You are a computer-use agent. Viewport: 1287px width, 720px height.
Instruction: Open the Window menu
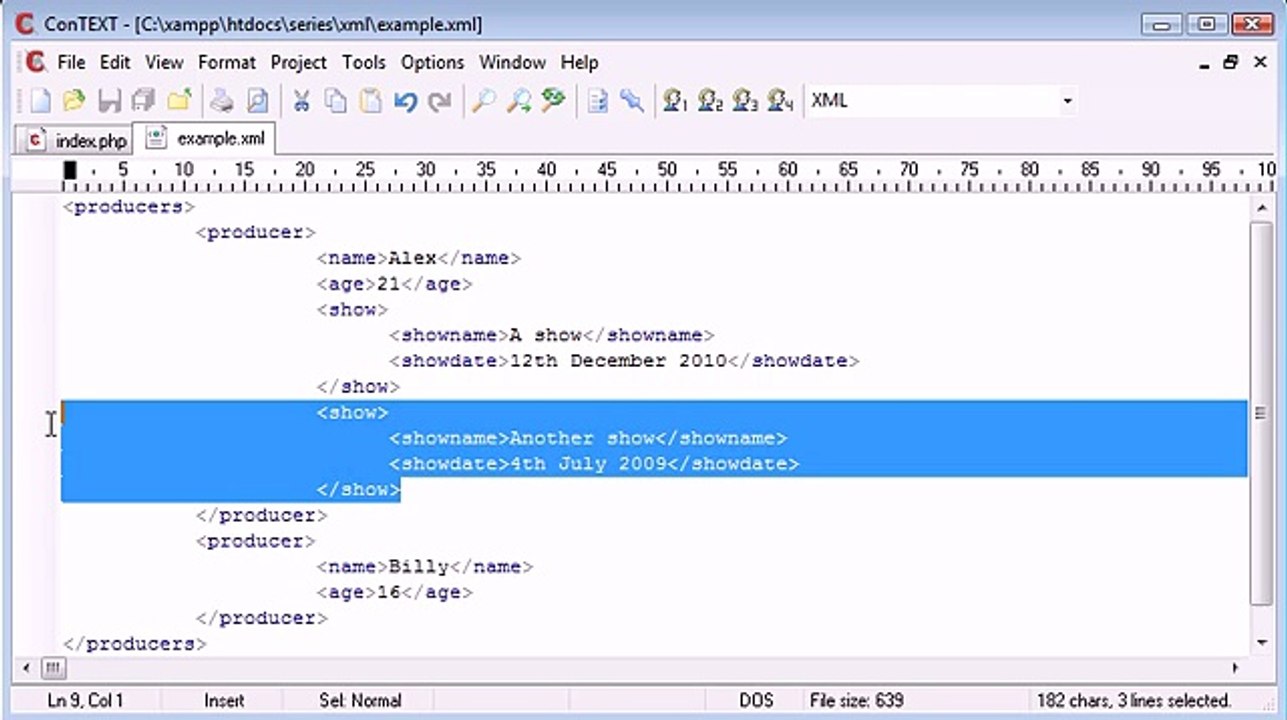coord(513,62)
